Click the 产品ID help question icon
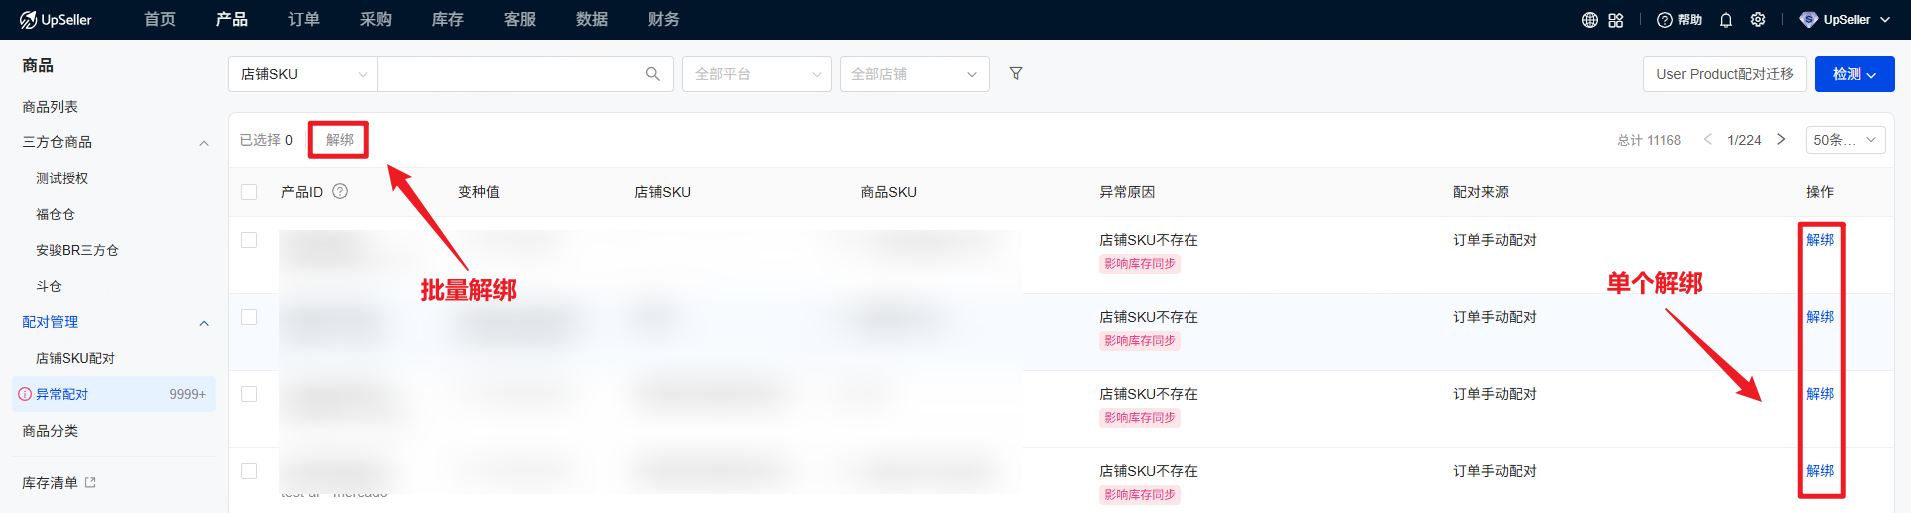 coord(340,191)
